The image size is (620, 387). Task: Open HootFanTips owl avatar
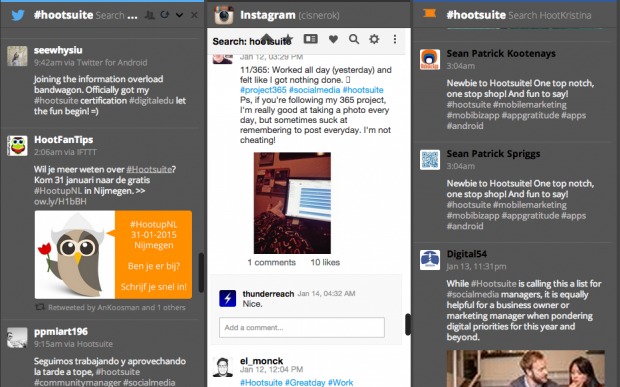point(17,145)
